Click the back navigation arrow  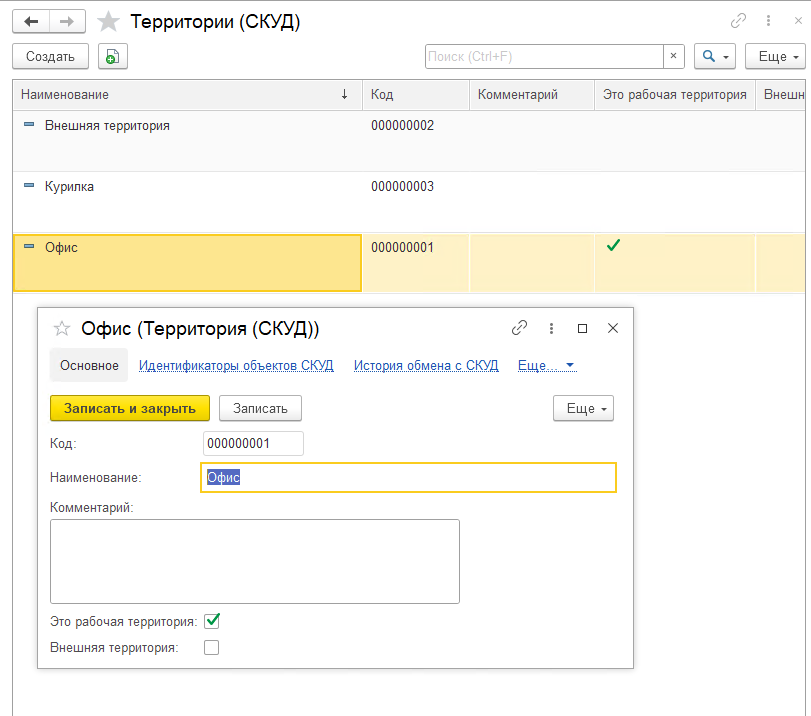tap(32, 21)
